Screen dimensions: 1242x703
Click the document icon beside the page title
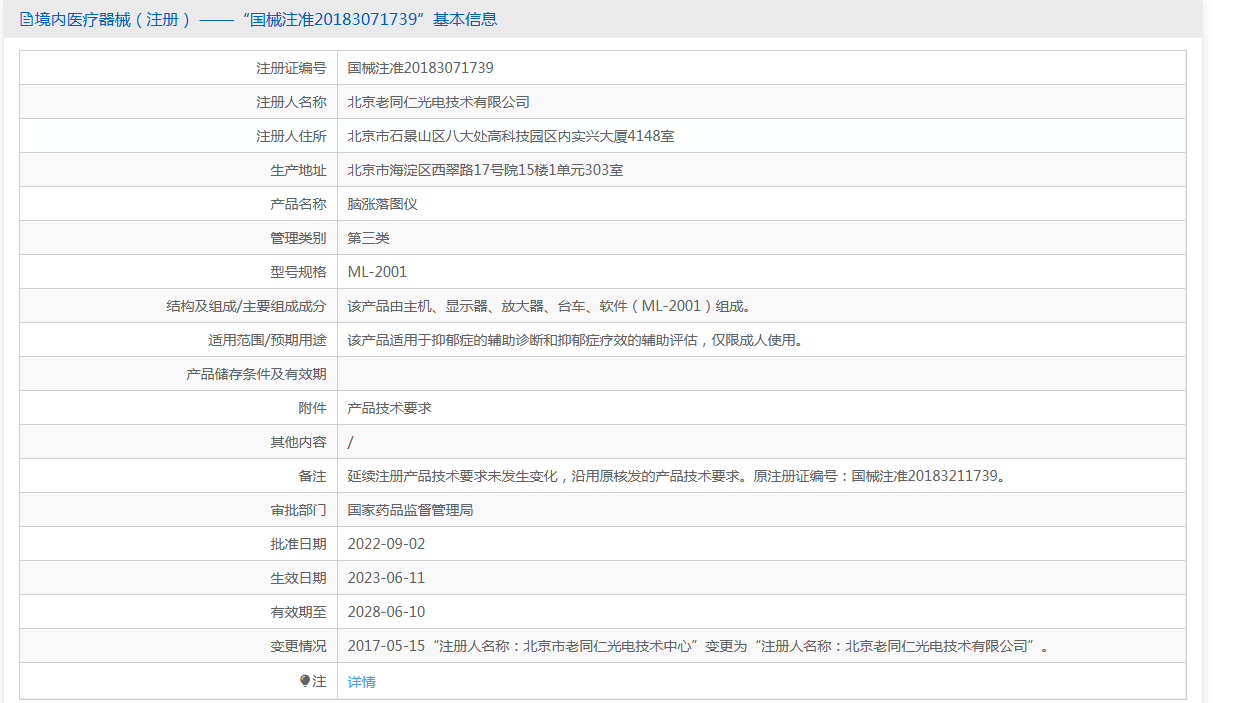(27, 19)
